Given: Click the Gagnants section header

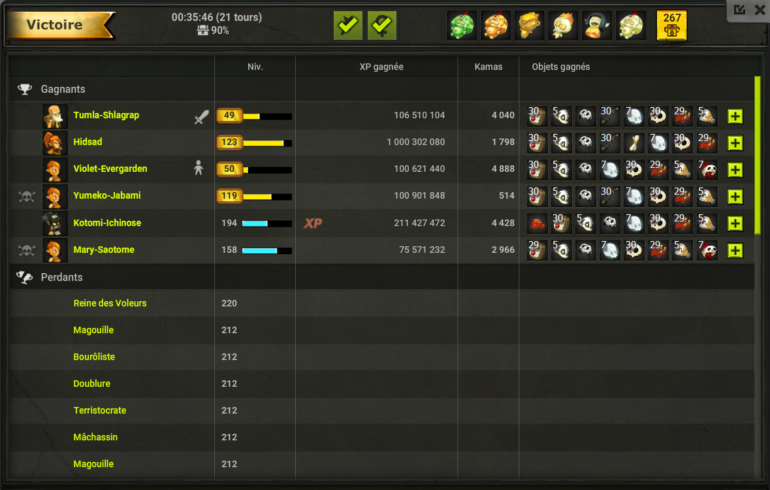Looking at the screenshot, I should (63, 89).
